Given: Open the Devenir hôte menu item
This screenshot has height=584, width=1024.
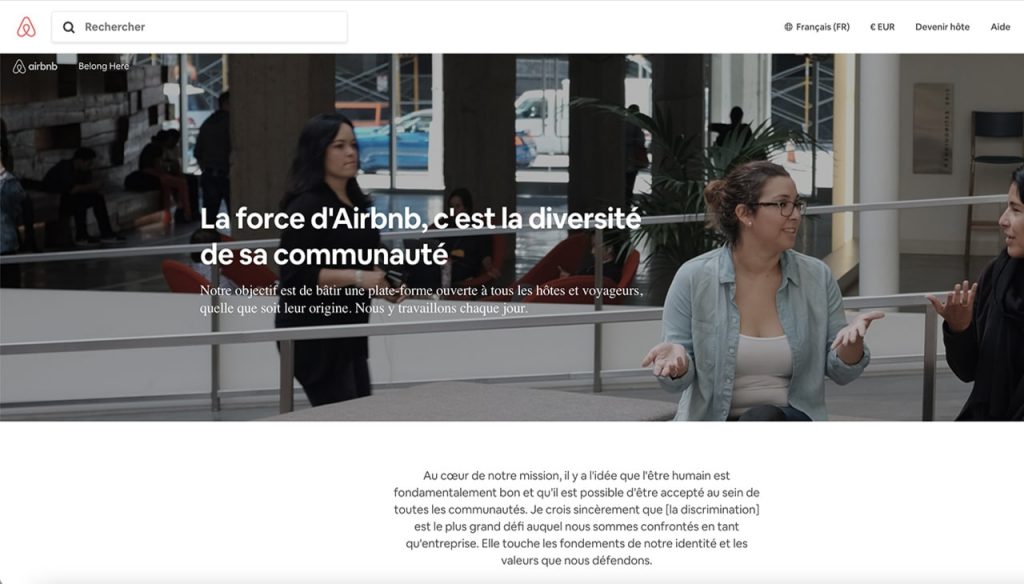Looking at the screenshot, I should pyautogui.click(x=942, y=27).
